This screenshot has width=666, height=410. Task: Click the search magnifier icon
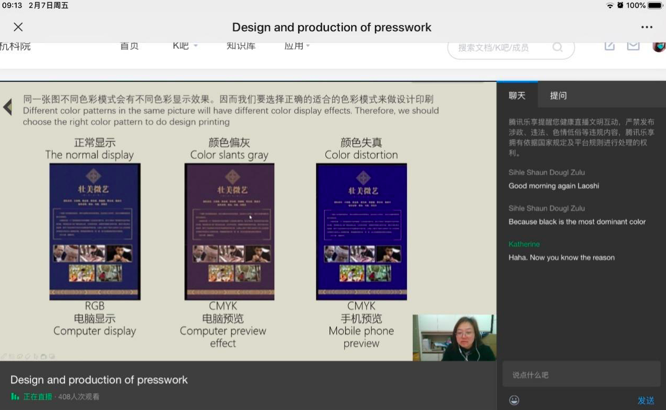coord(558,47)
